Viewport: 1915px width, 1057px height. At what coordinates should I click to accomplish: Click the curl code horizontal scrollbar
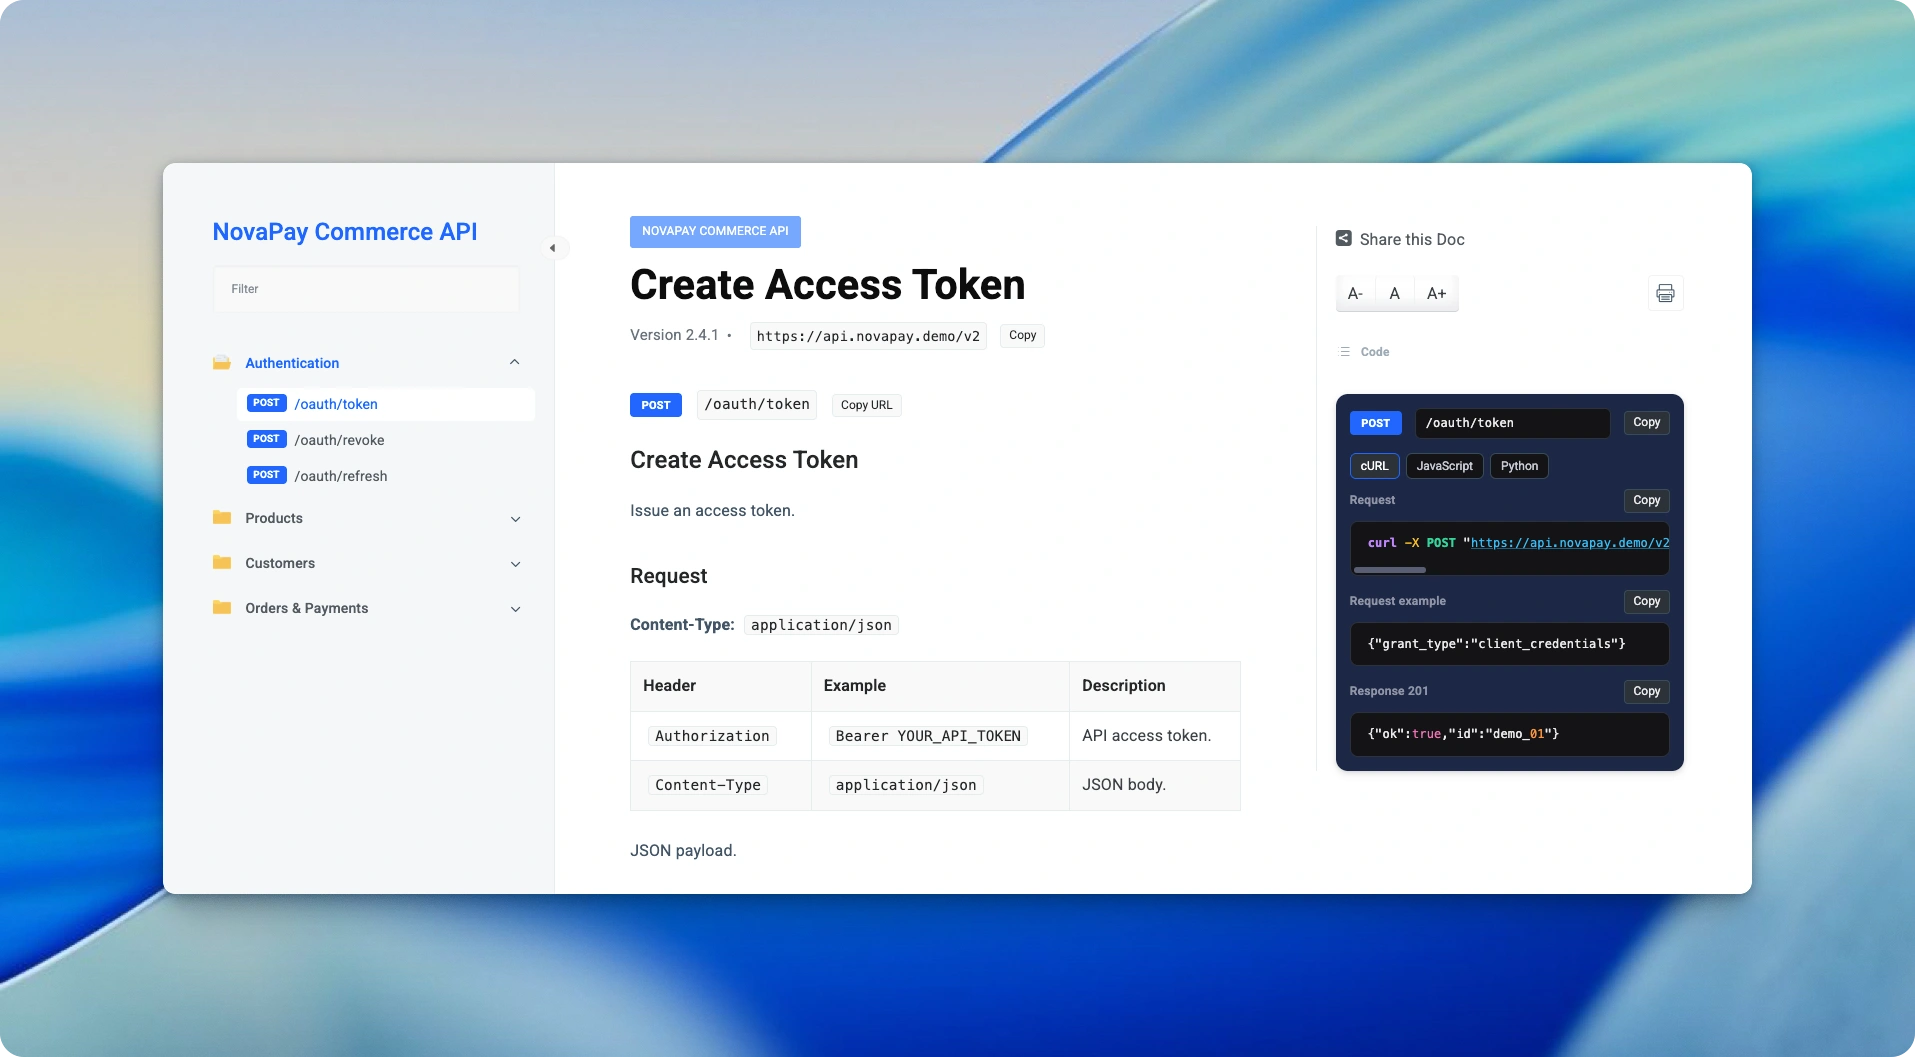click(x=1390, y=570)
